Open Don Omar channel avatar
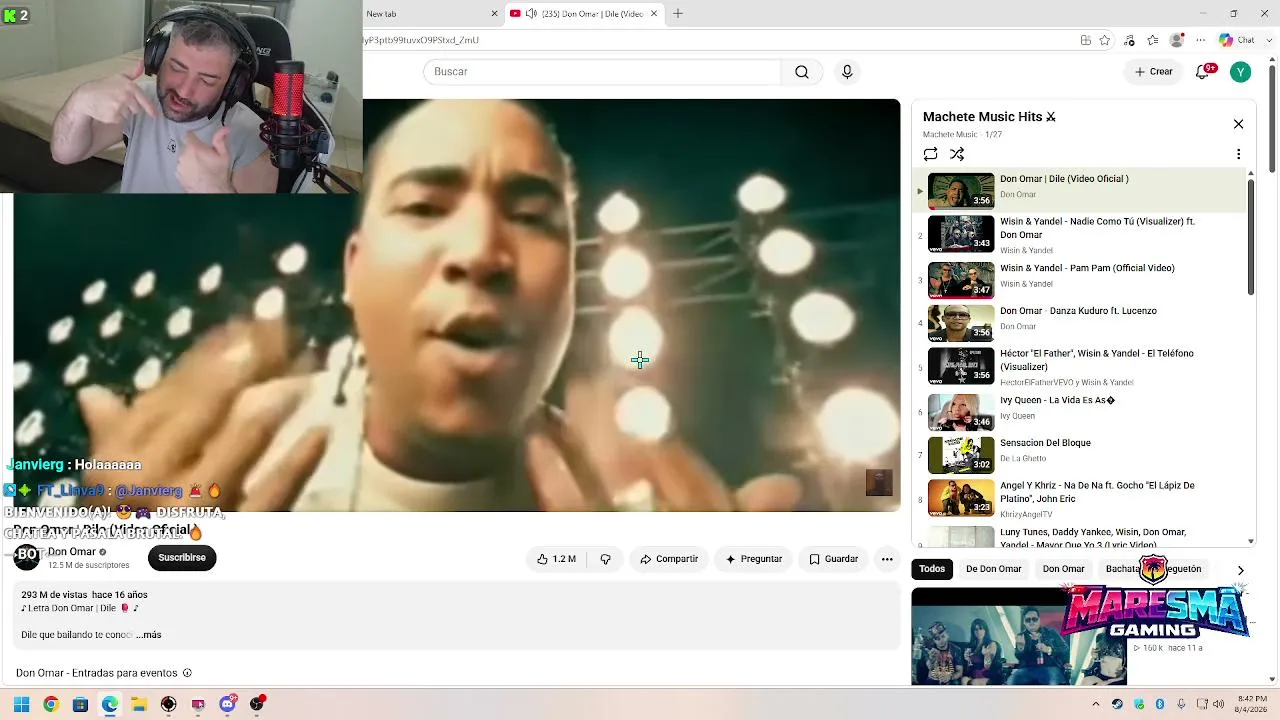Image resolution: width=1280 pixels, height=720 pixels. click(27, 558)
